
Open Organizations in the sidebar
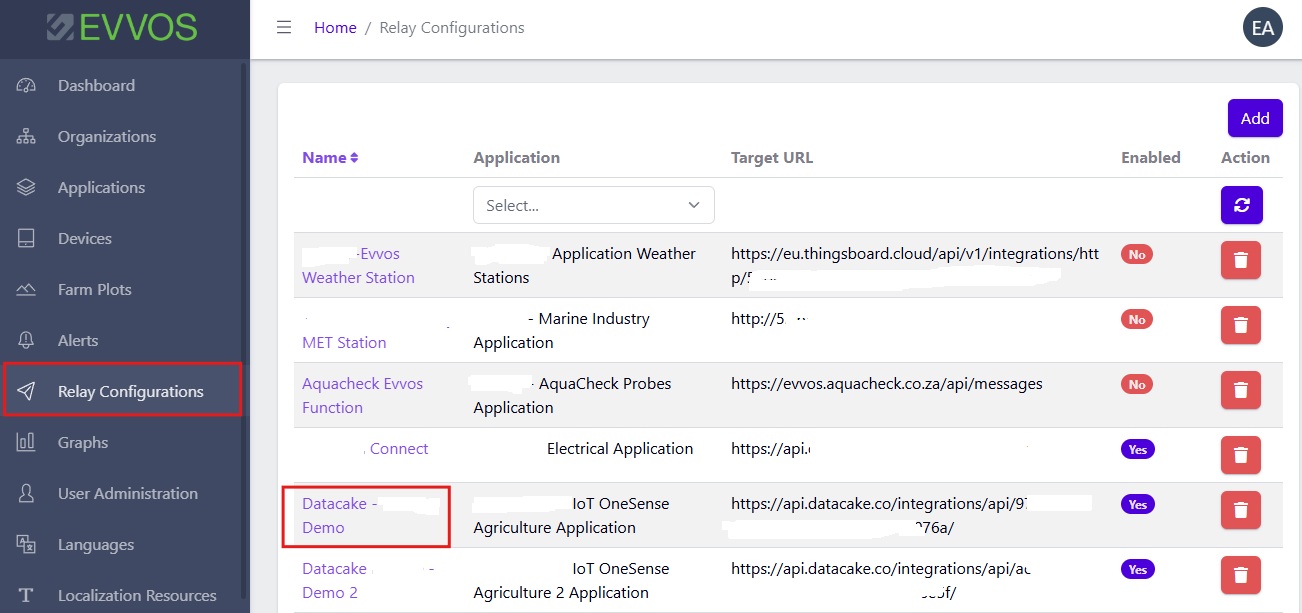tap(106, 137)
